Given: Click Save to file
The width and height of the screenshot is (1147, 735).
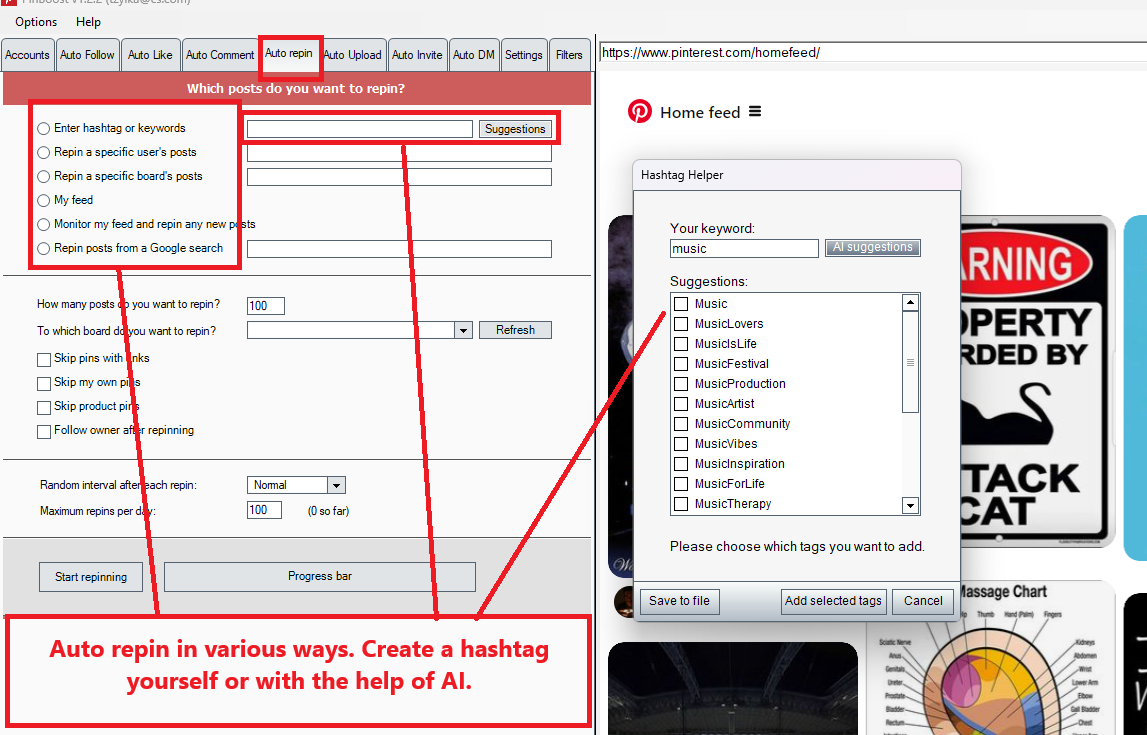Looking at the screenshot, I should point(679,600).
